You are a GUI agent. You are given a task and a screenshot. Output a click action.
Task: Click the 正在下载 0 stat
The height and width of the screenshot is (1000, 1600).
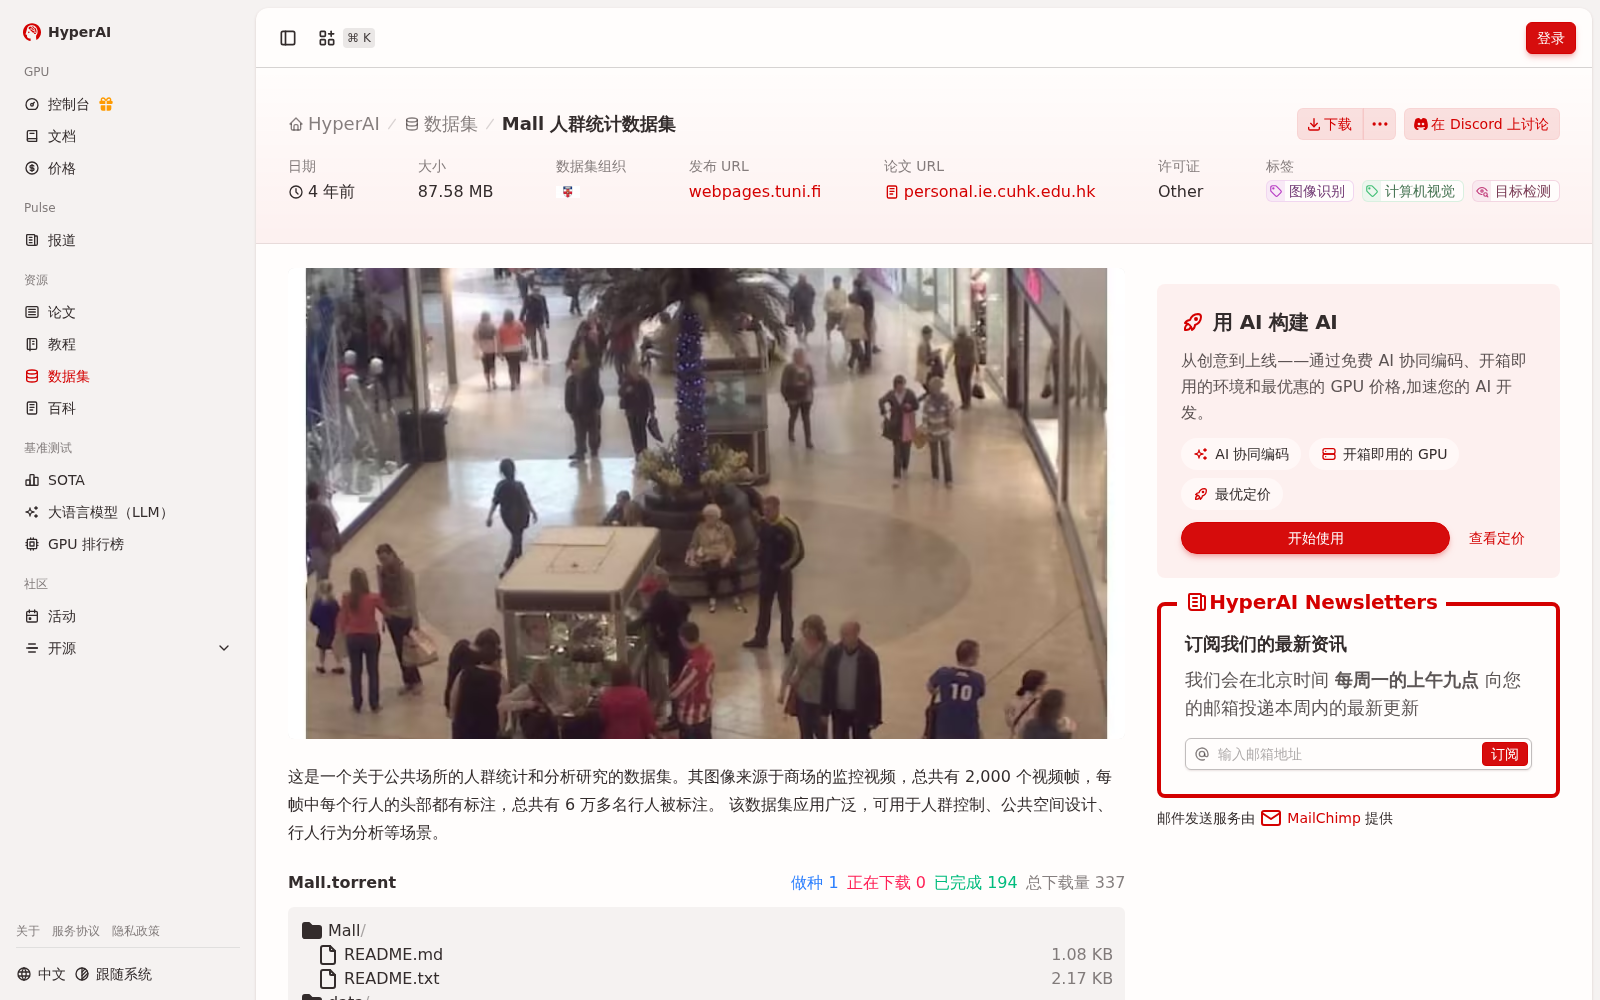point(886,882)
